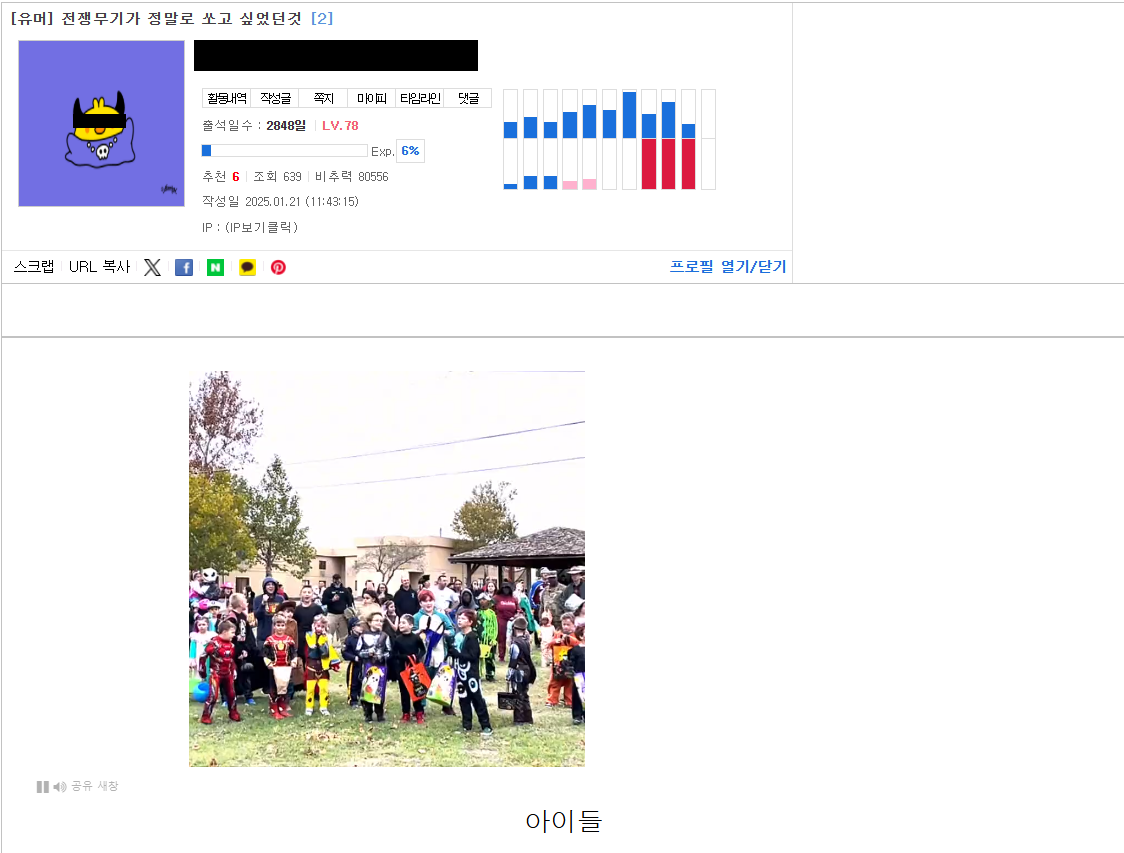Share post to X (Twitter)
1124x853 pixels.
click(x=152, y=267)
